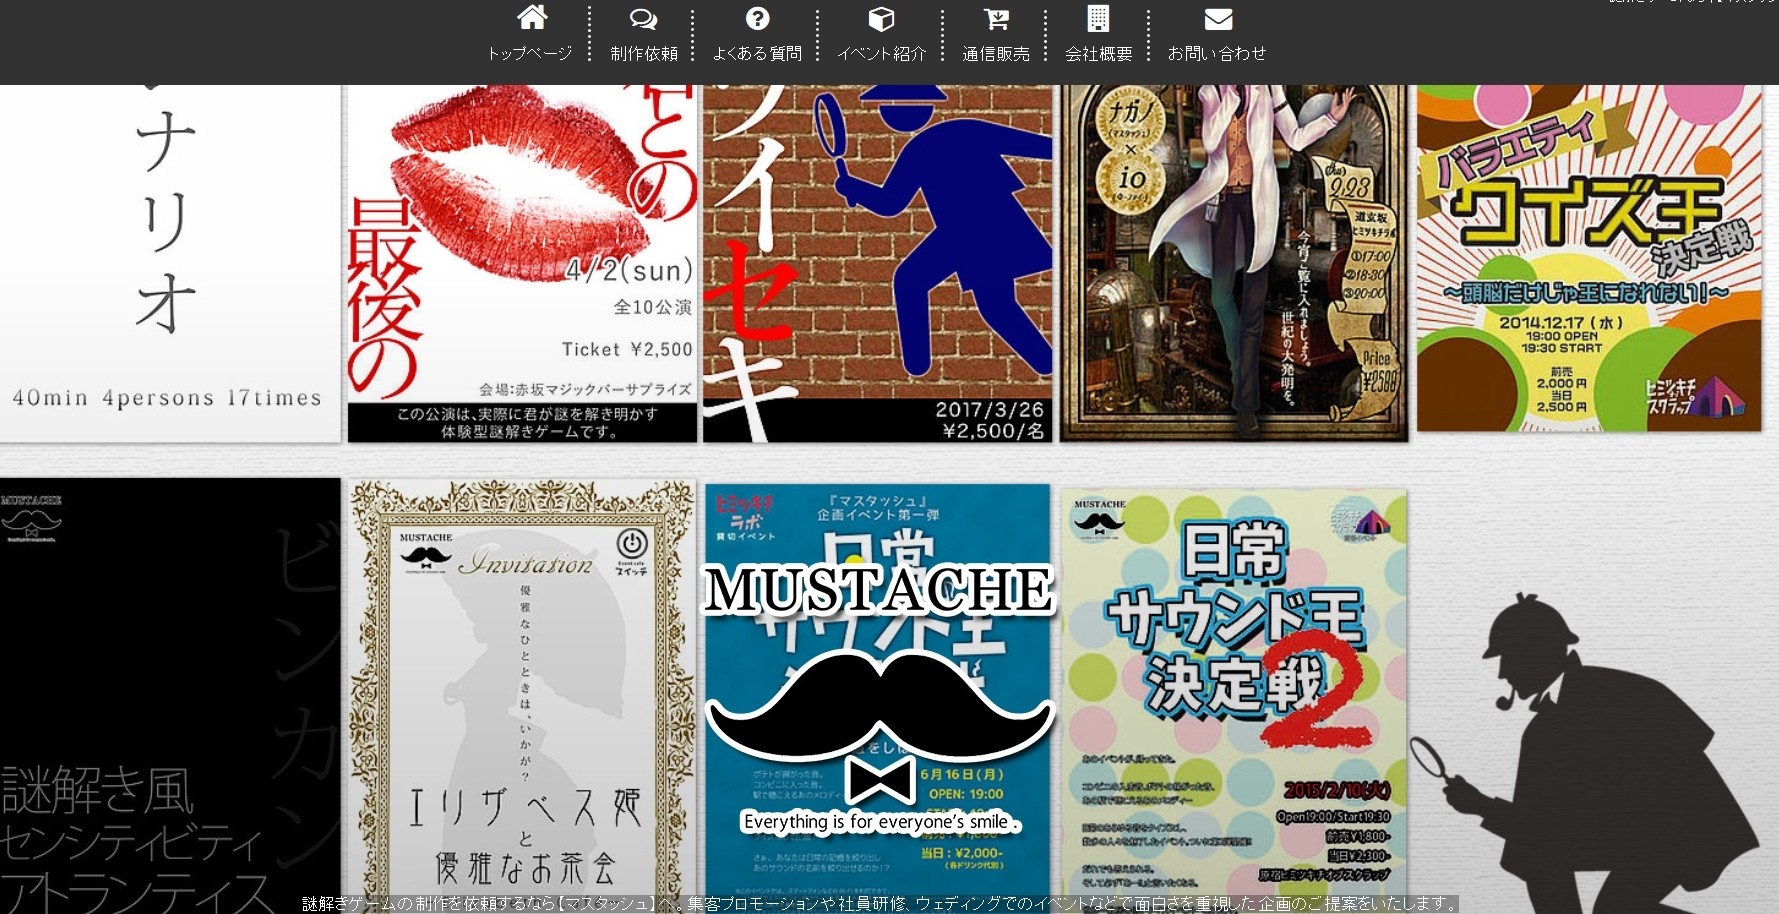1779x914 pixels.
Task: Click the envelope contact icon
Action: click(x=1217, y=19)
